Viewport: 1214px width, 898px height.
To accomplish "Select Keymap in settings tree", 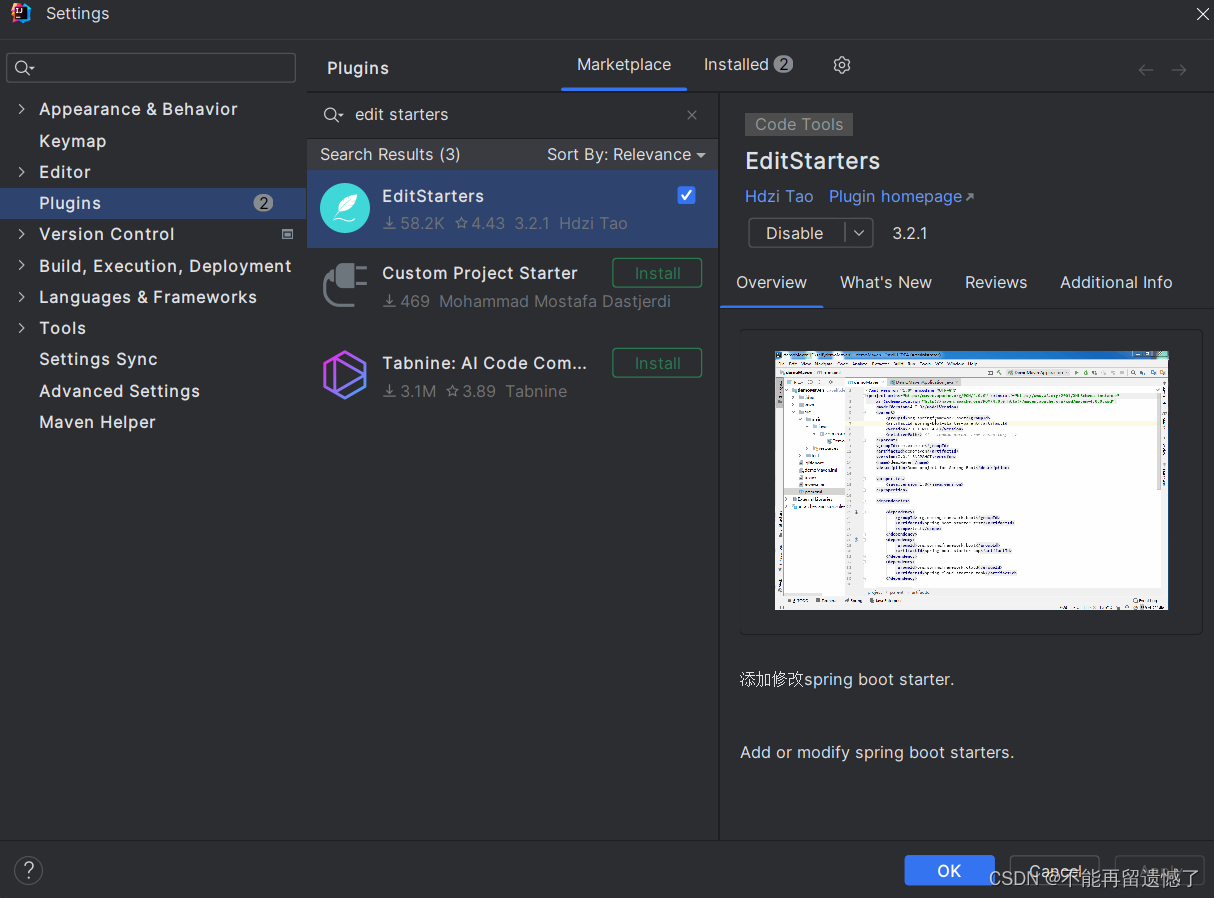I will pos(72,141).
